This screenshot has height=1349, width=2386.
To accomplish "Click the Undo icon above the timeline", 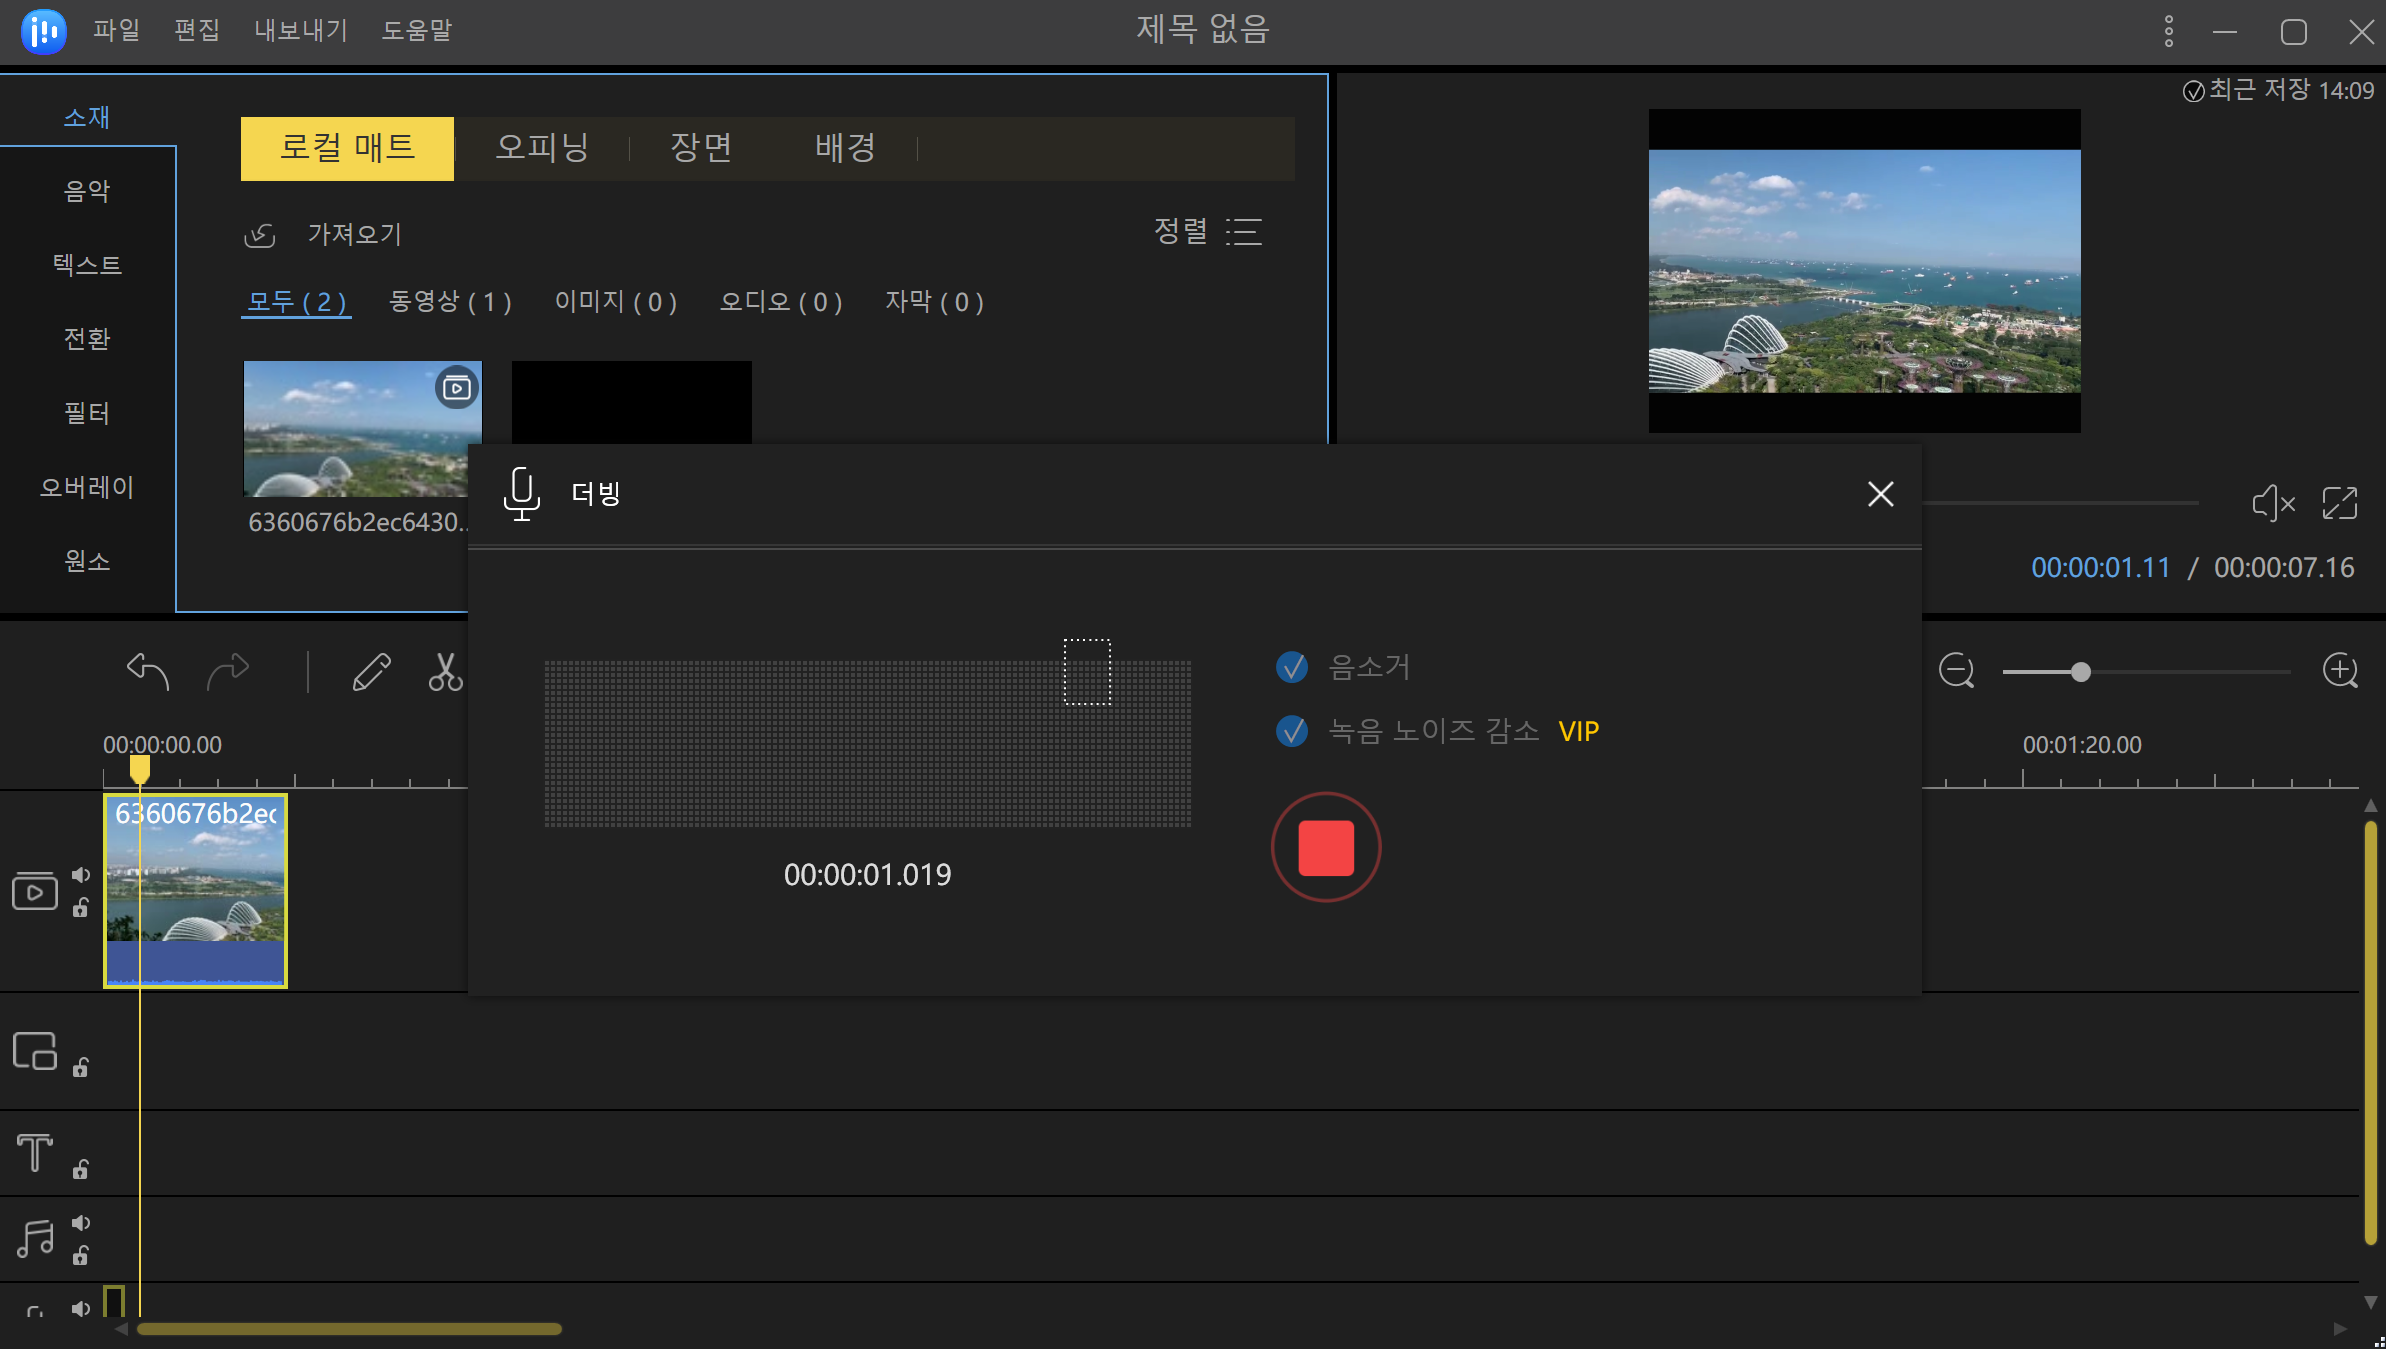I will click(145, 671).
